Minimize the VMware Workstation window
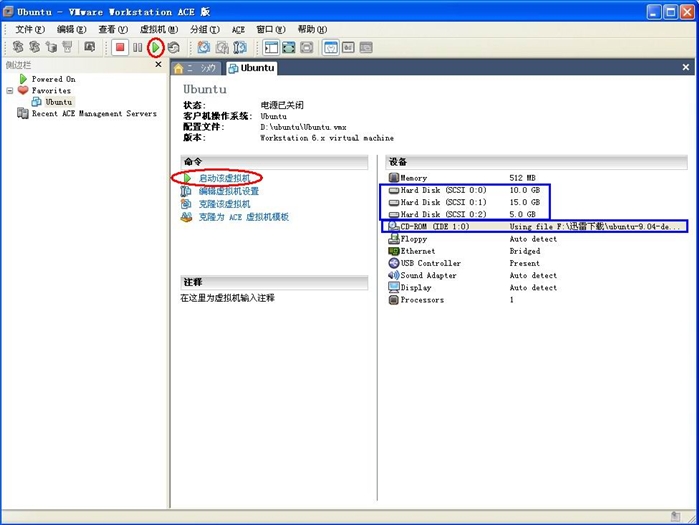The width and height of the screenshot is (699, 525). (x=654, y=12)
